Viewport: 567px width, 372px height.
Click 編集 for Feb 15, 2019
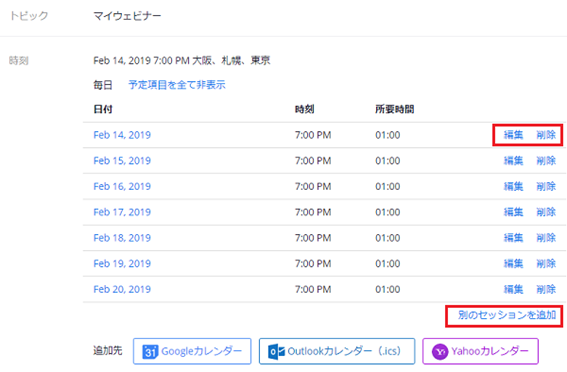[x=513, y=161]
